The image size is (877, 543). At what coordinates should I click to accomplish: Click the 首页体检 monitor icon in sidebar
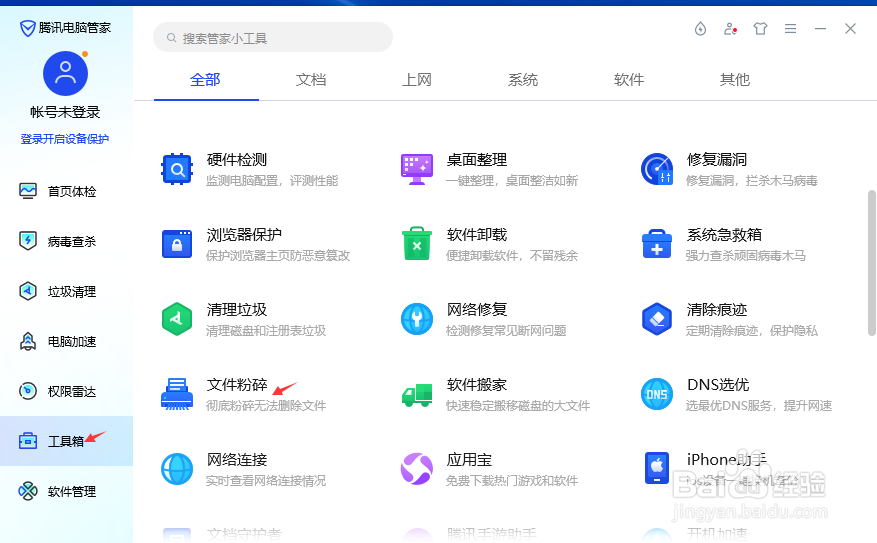(x=28, y=191)
